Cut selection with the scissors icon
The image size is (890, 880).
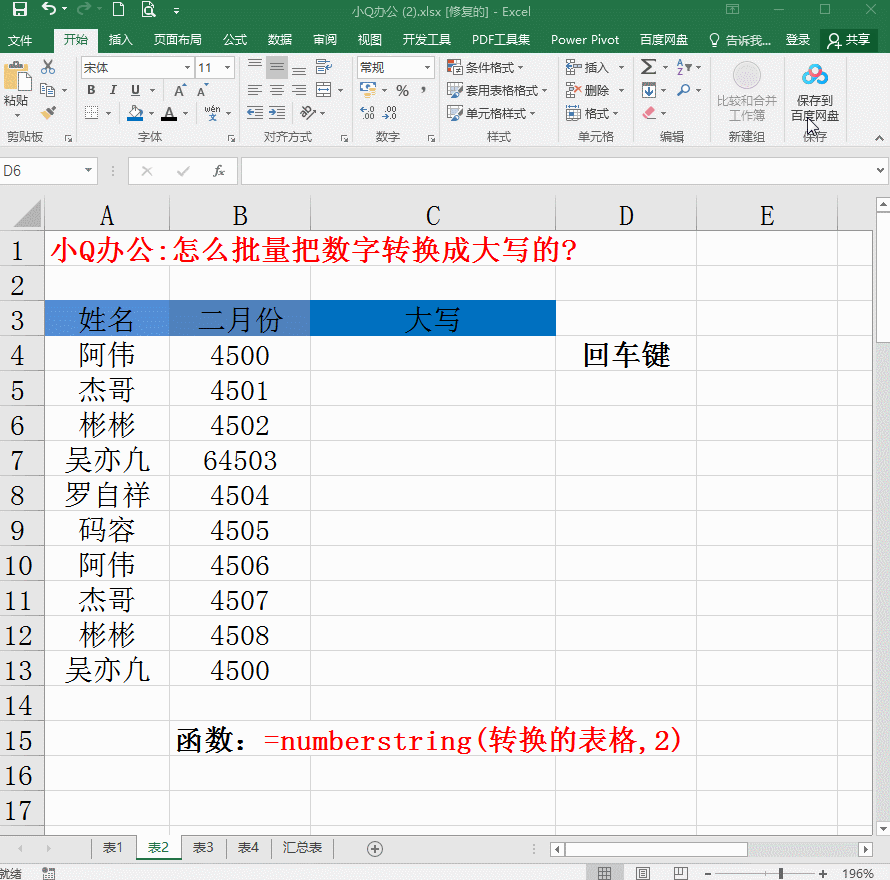pos(48,67)
